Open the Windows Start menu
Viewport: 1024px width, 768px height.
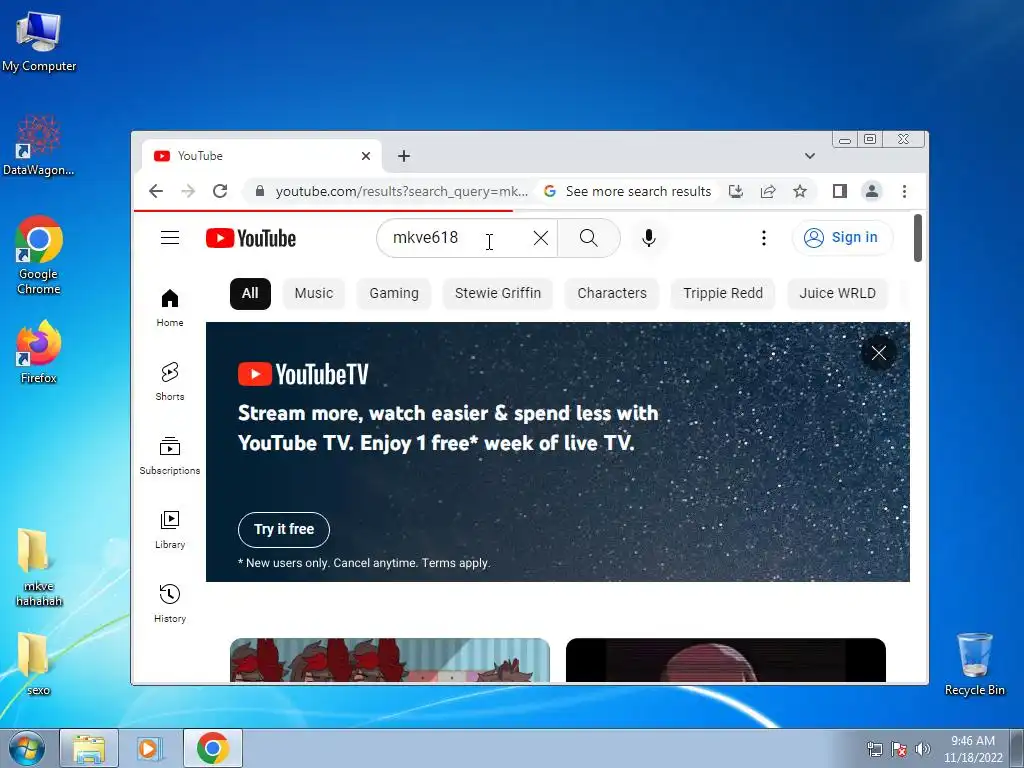click(x=27, y=748)
